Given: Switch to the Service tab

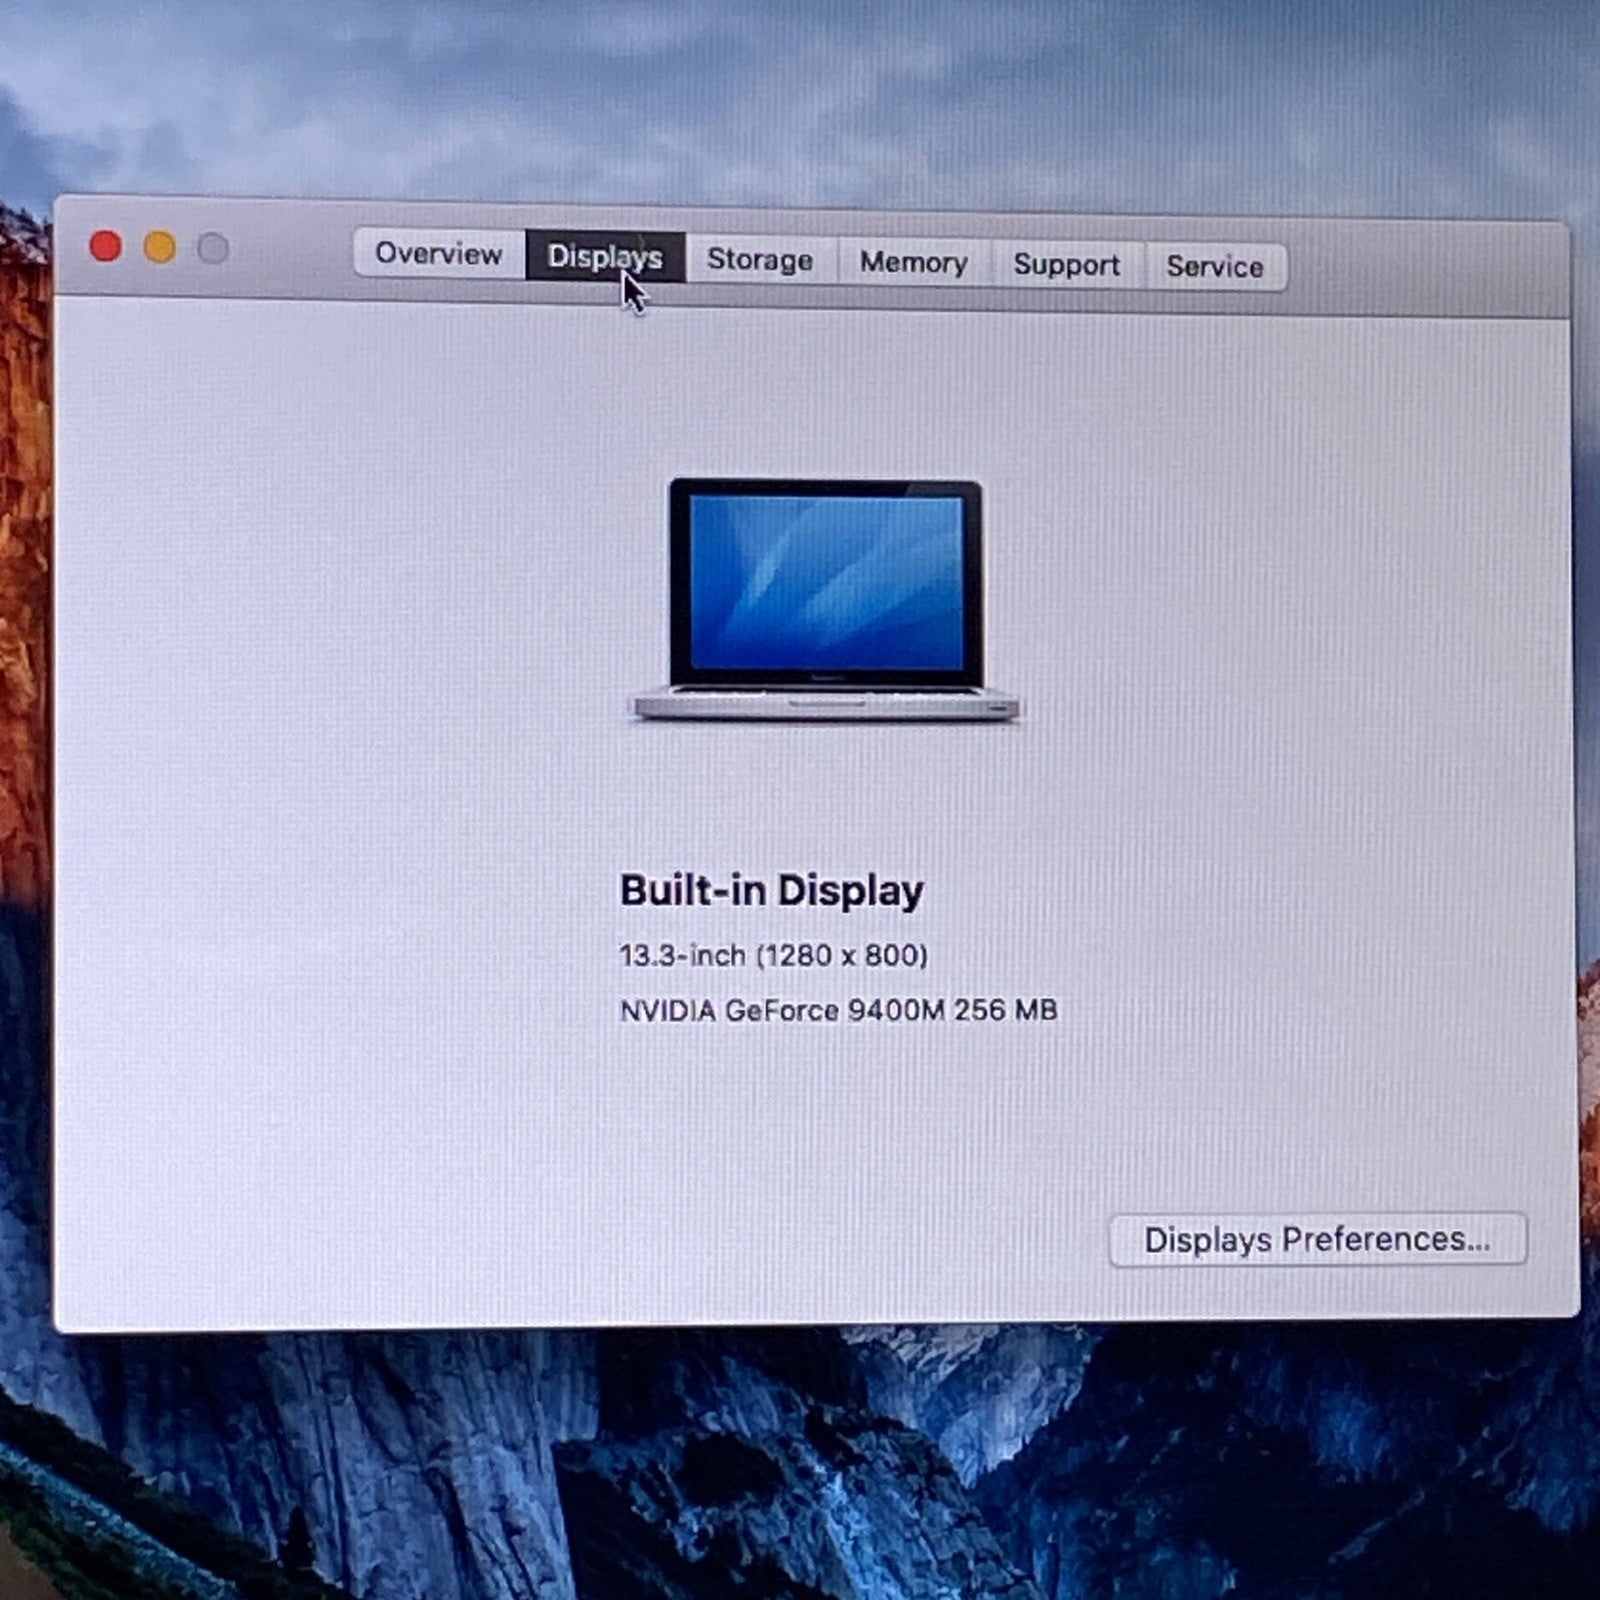Looking at the screenshot, I should coord(1214,267).
